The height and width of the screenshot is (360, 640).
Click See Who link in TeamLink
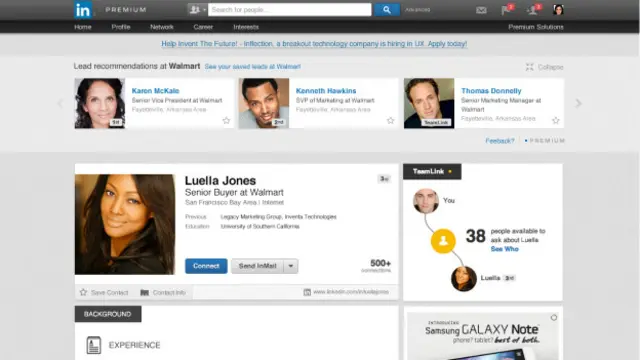pos(504,249)
